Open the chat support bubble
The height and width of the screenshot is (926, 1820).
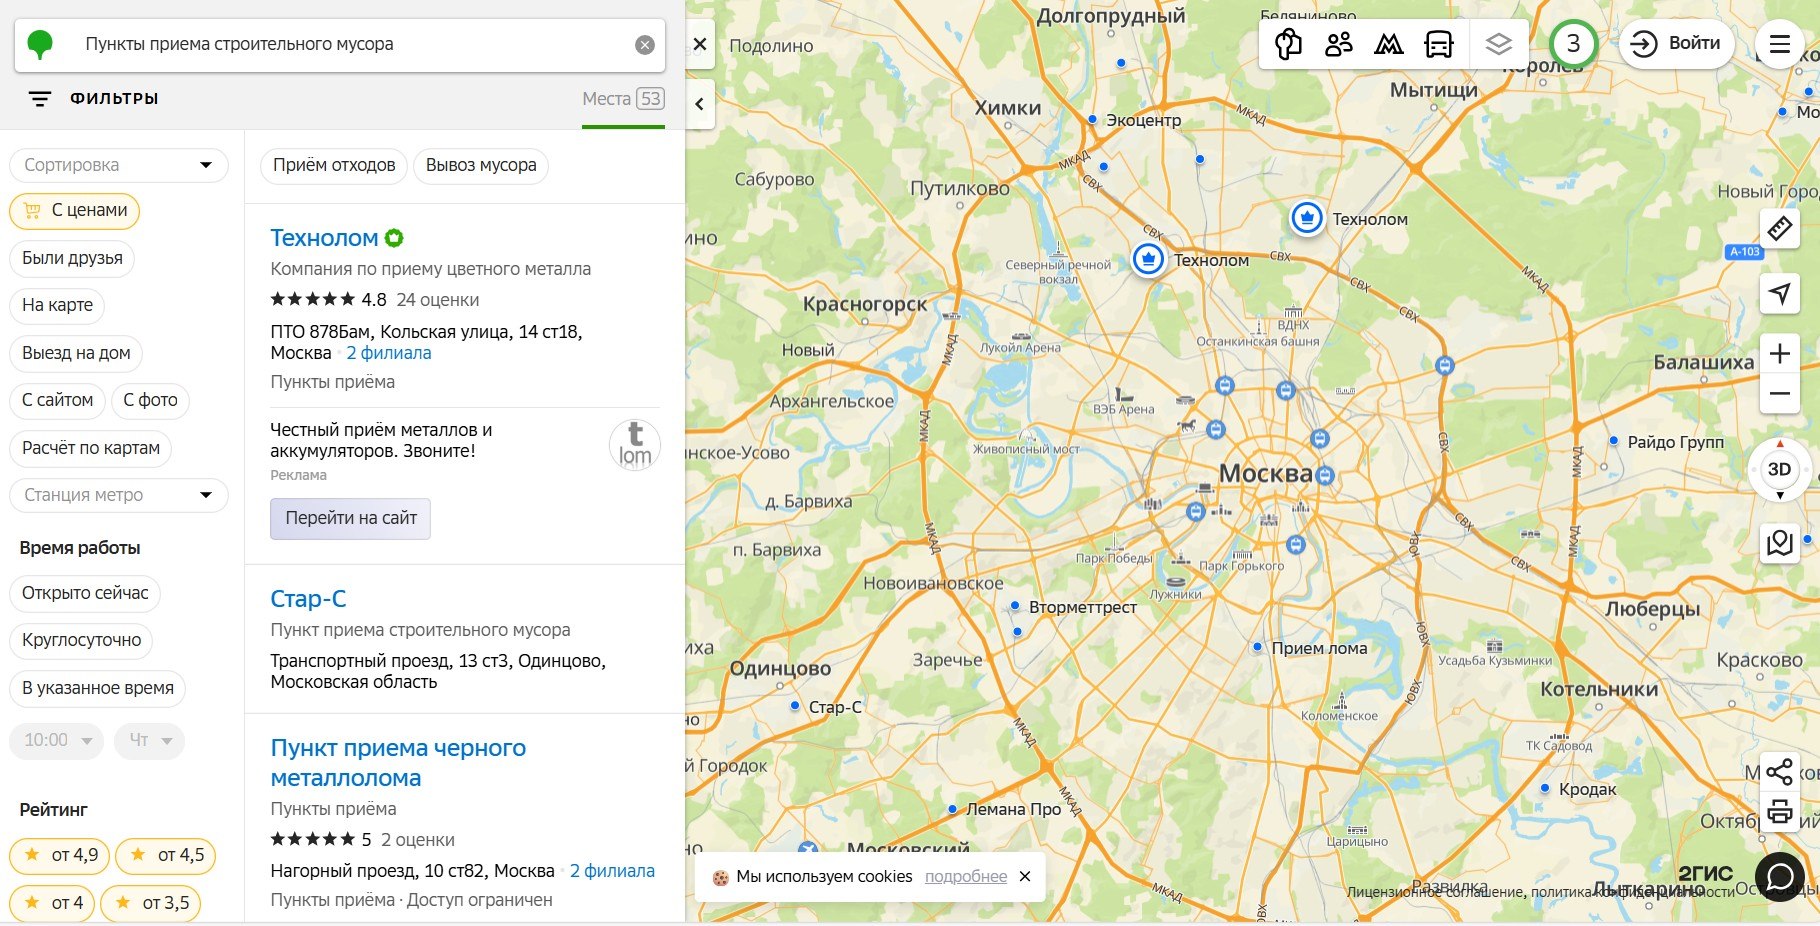pyautogui.click(x=1780, y=877)
